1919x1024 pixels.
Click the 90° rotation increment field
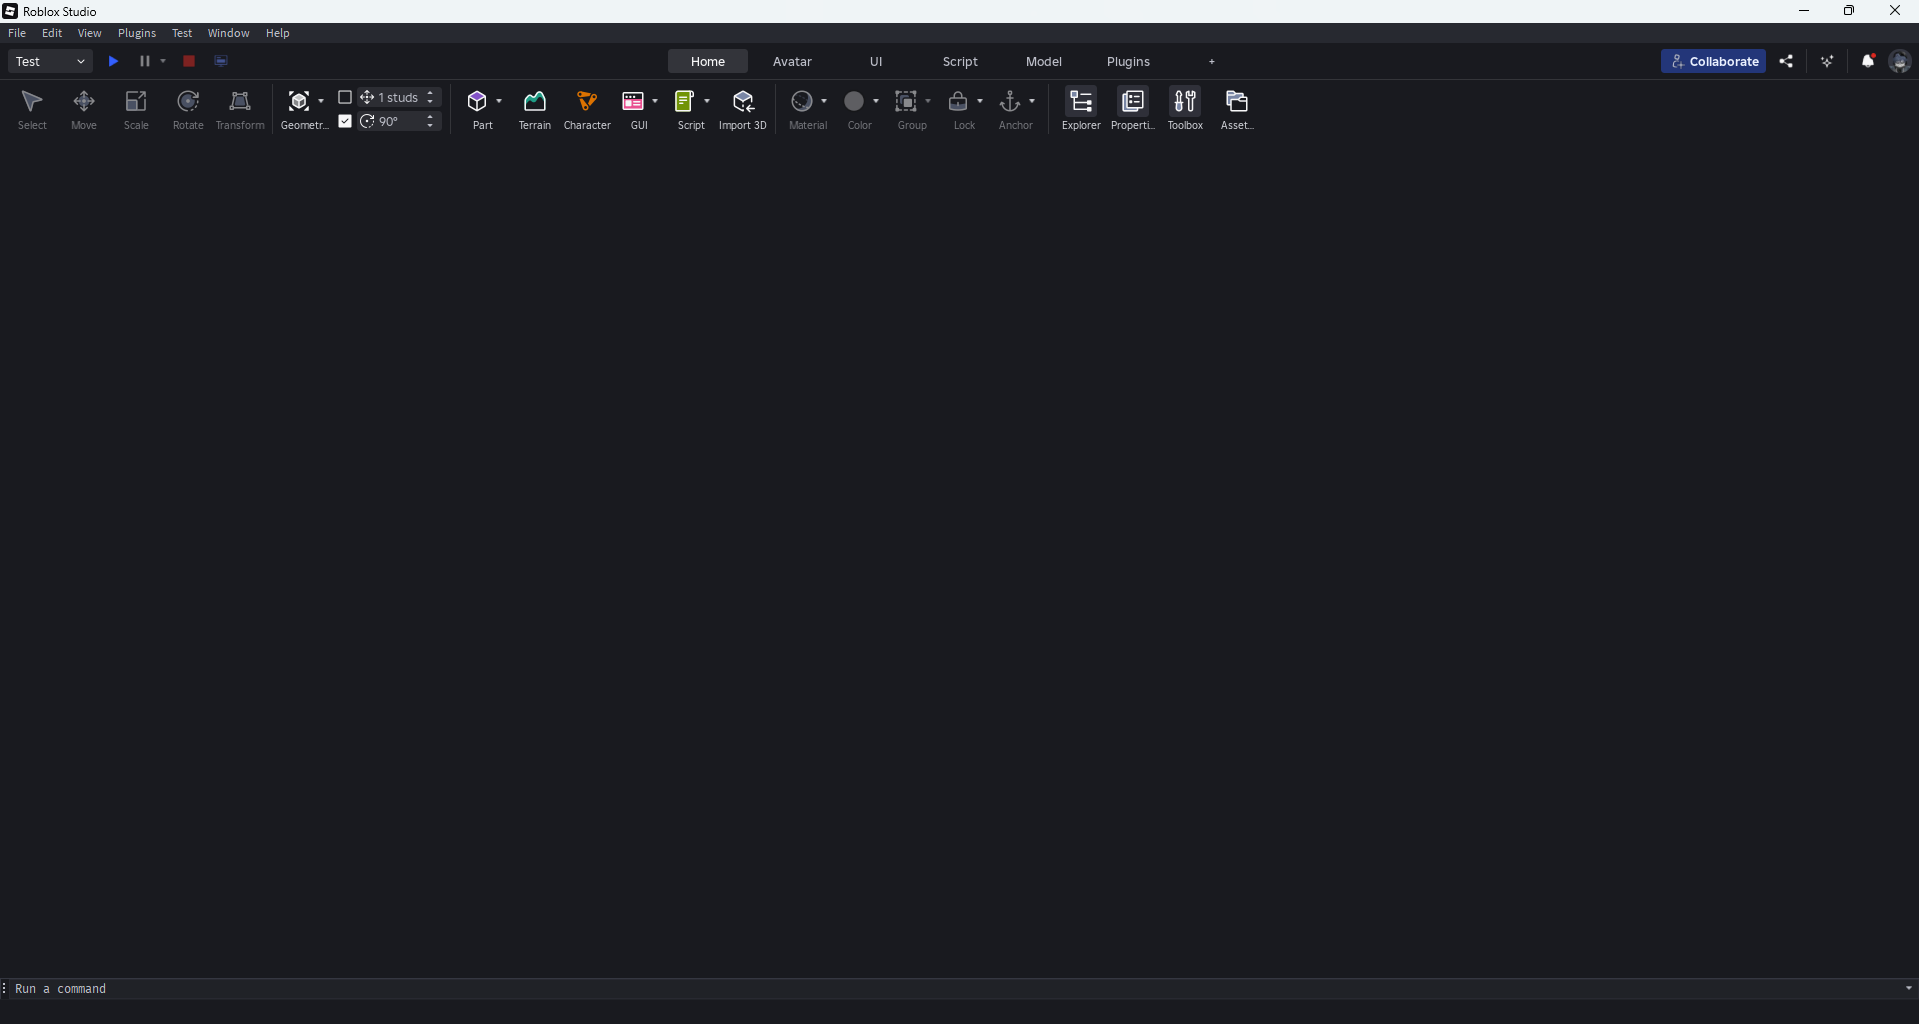coord(400,121)
